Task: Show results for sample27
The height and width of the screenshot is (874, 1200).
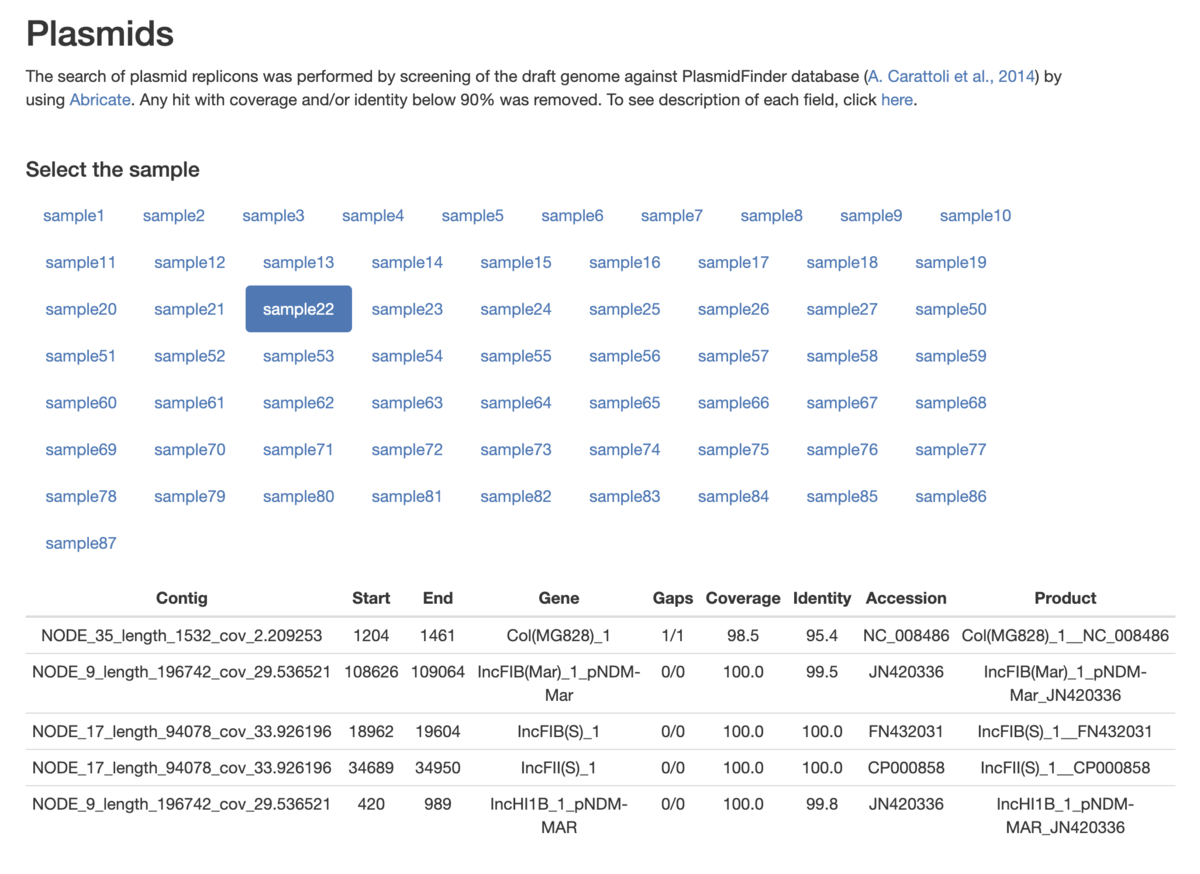Action: 842,309
